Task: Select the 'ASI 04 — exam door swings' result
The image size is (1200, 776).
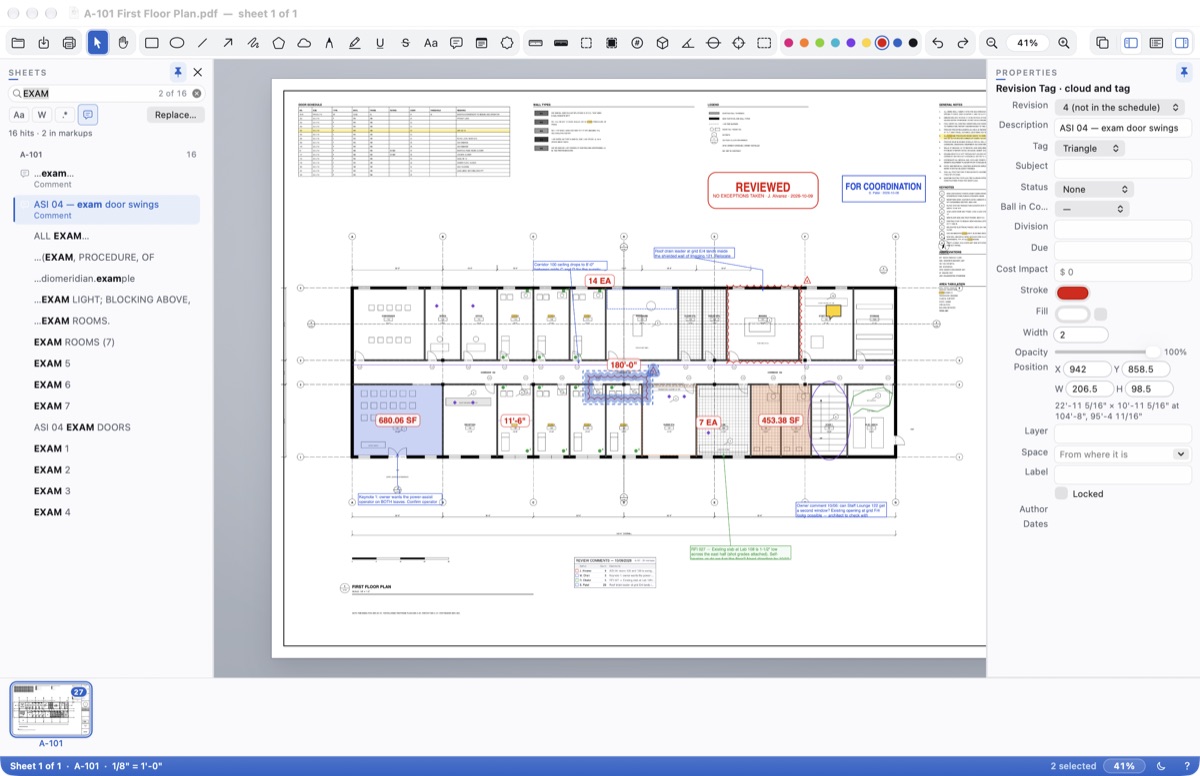Action: pyautogui.click(x=107, y=209)
